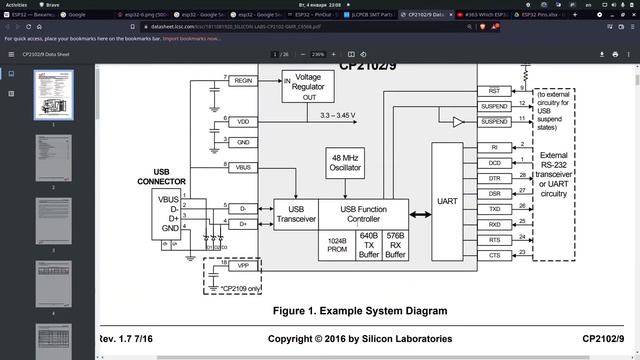Screen dimensions: 640x360
Task: Go back to previous page
Action: (7, 27)
